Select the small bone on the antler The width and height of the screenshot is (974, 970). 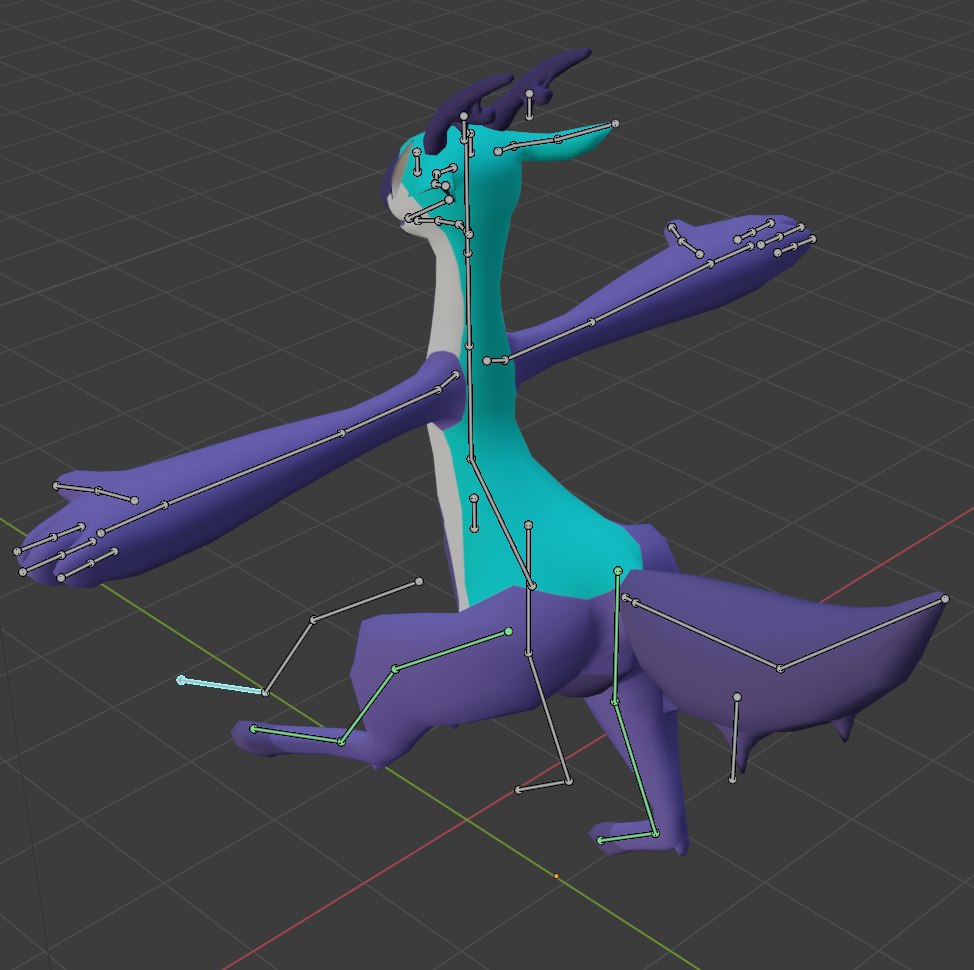(529, 105)
